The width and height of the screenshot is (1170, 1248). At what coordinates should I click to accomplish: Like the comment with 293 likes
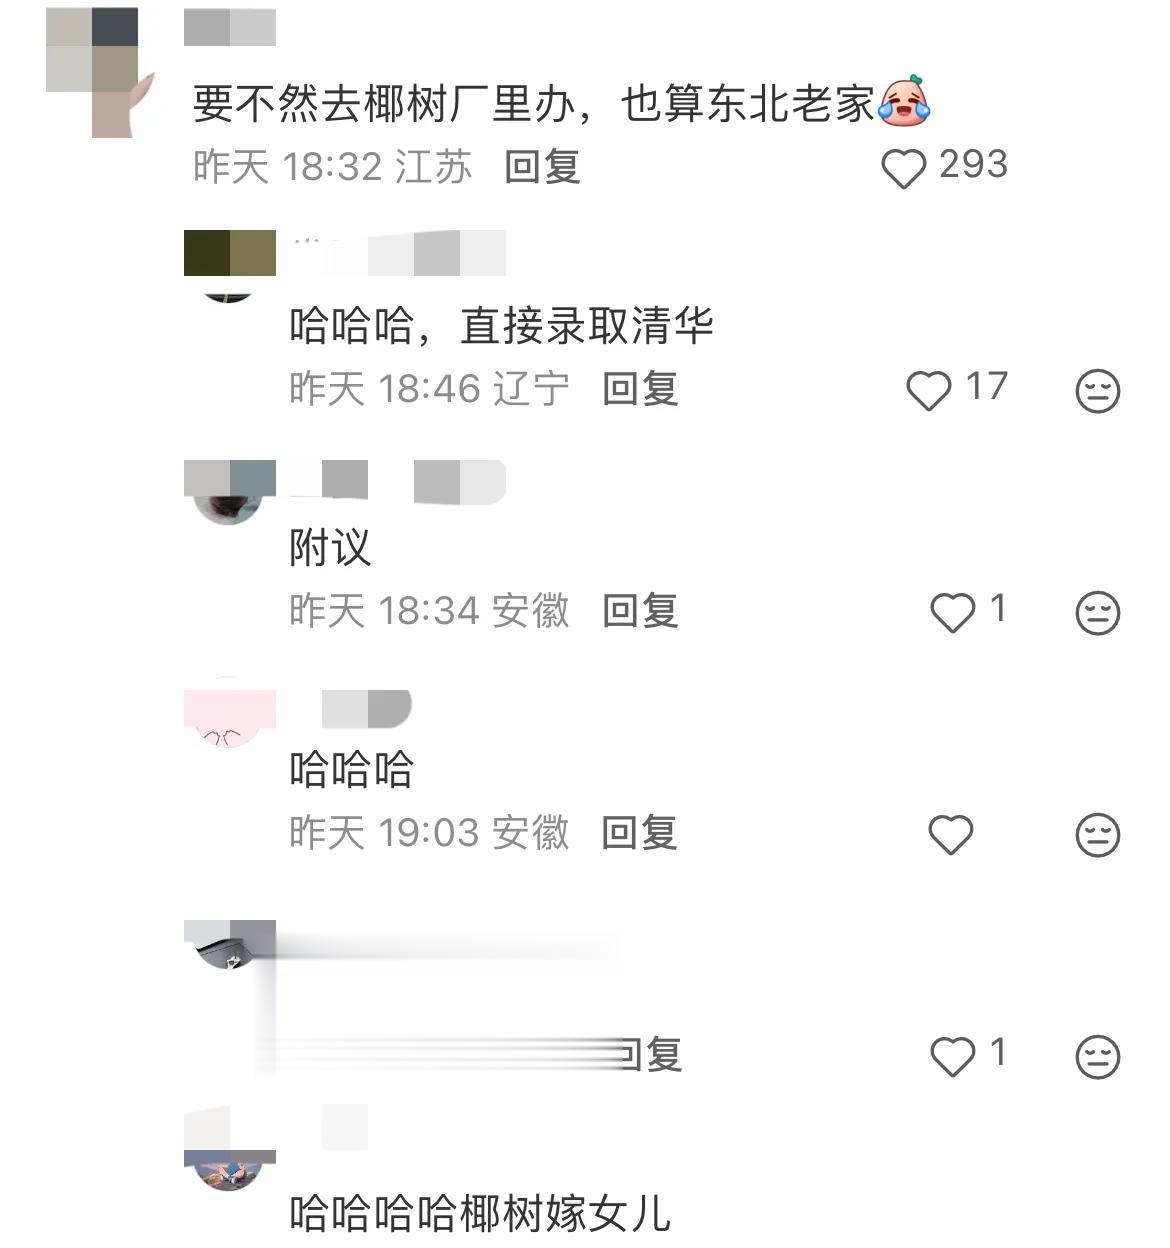click(x=903, y=168)
